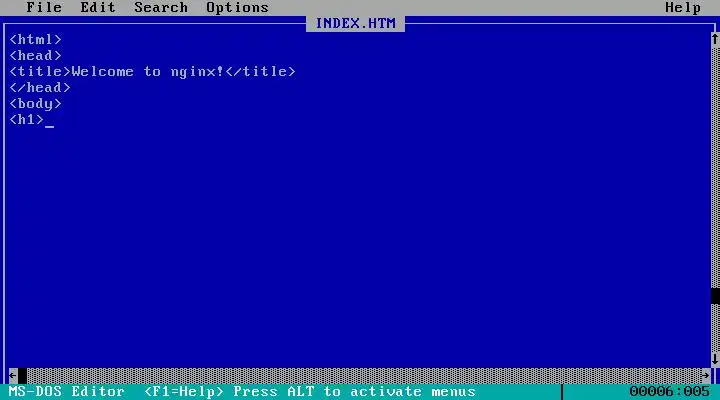Click the vertical scrollbar down arrow
Image resolution: width=720 pixels, height=400 pixels.
tap(715, 359)
